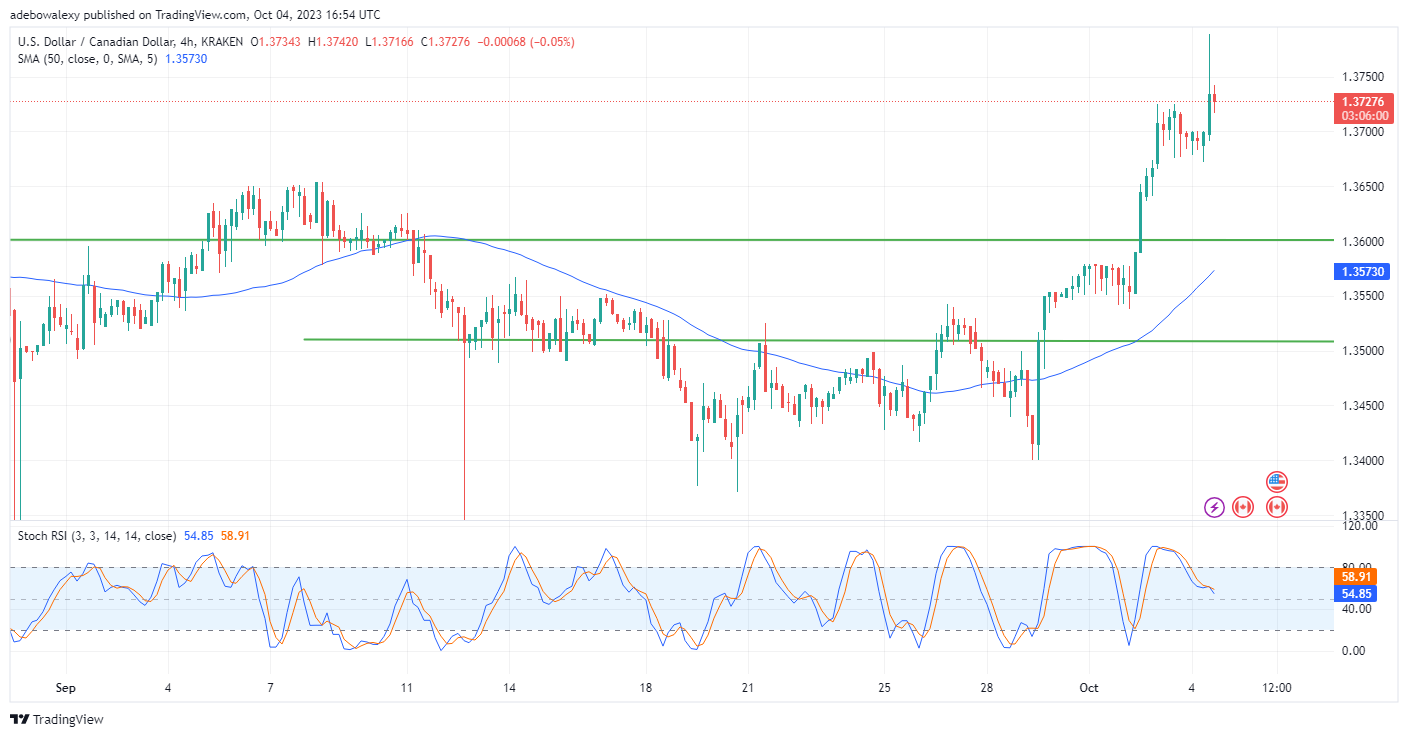Click the 1.34500 price axis label

point(1362,406)
